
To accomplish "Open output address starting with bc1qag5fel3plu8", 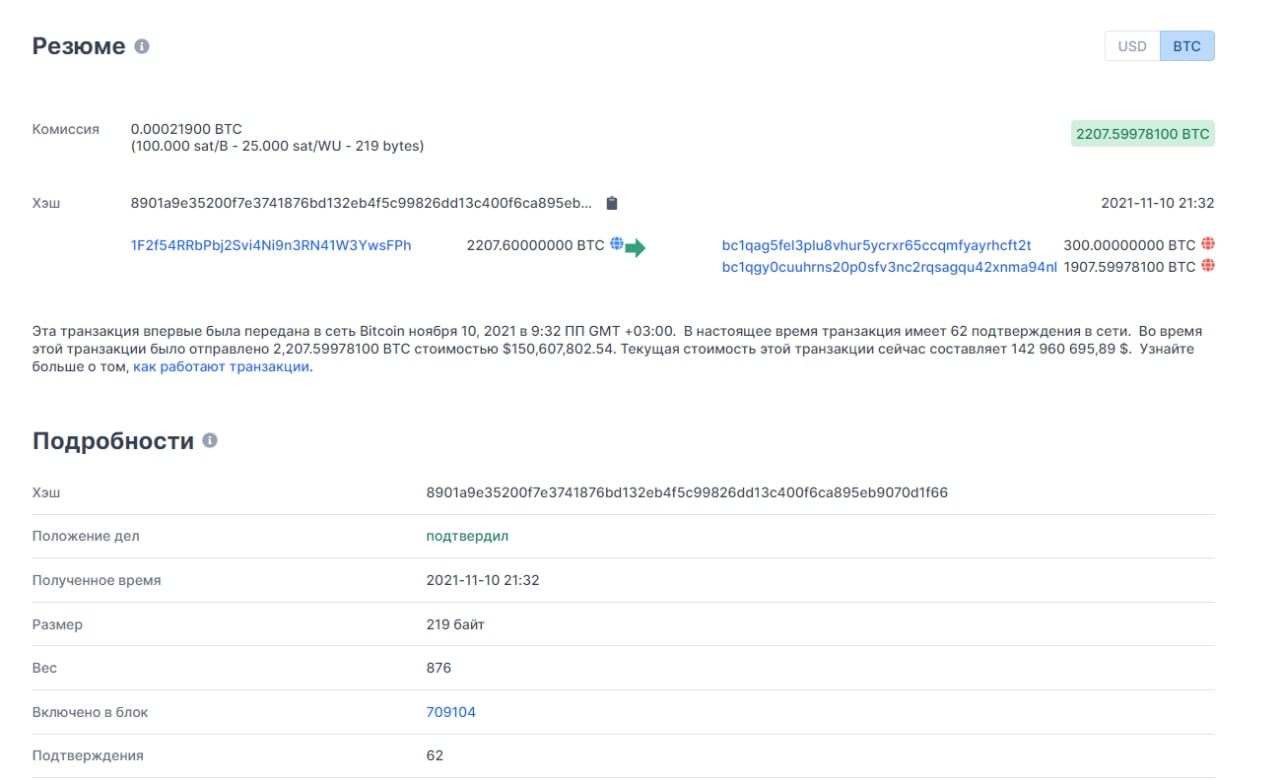I will click(876, 245).
